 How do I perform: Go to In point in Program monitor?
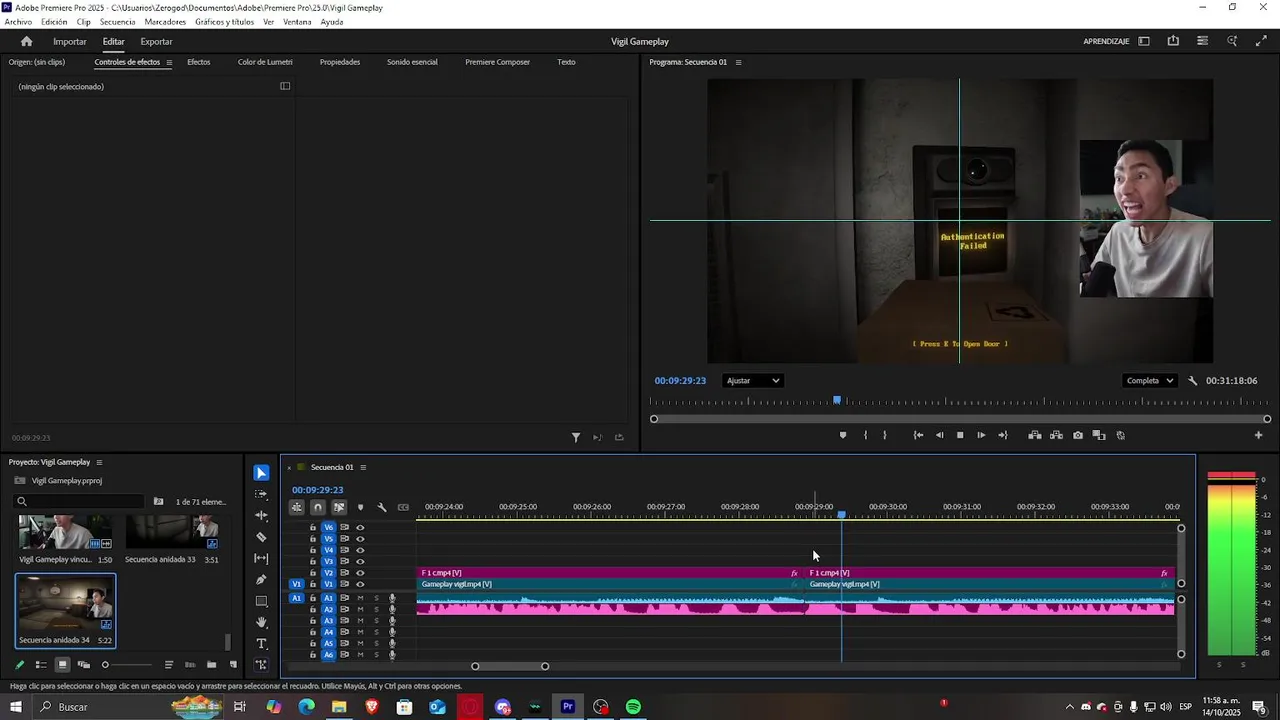click(918, 435)
